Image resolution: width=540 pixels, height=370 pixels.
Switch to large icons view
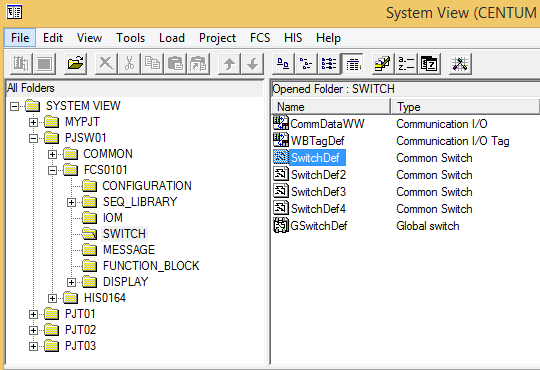283,64
